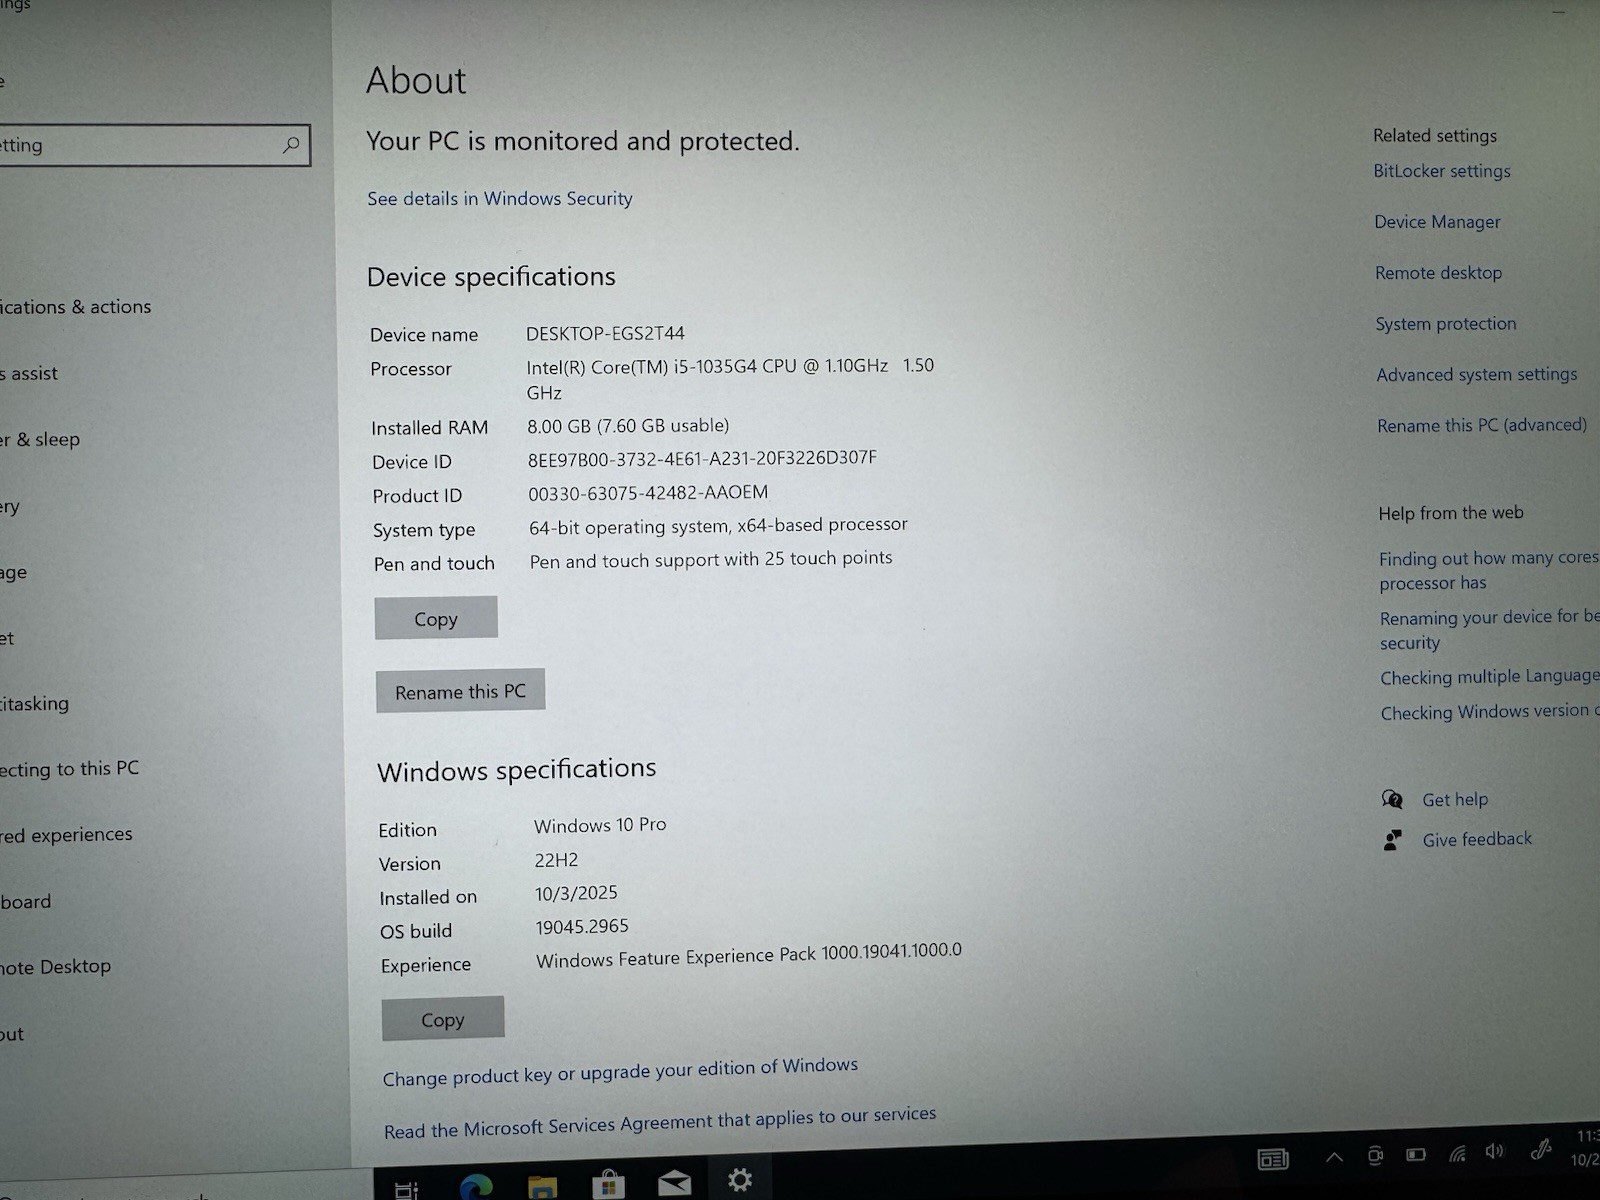This screenshot has height=1200, width=1600.
Task: Click OS build 19045.2965 value
Action: pos(582,927)
